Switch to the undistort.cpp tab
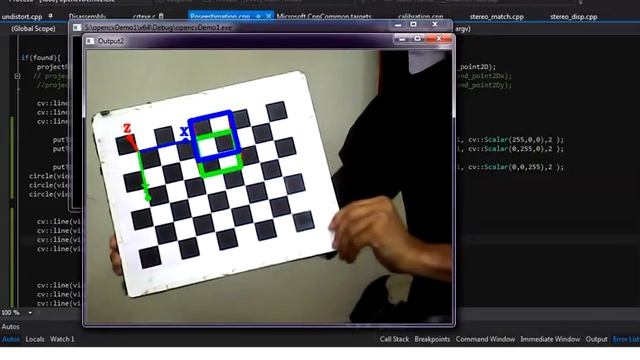The height and width of the screenshot is (360, 640). pos(22,17)
